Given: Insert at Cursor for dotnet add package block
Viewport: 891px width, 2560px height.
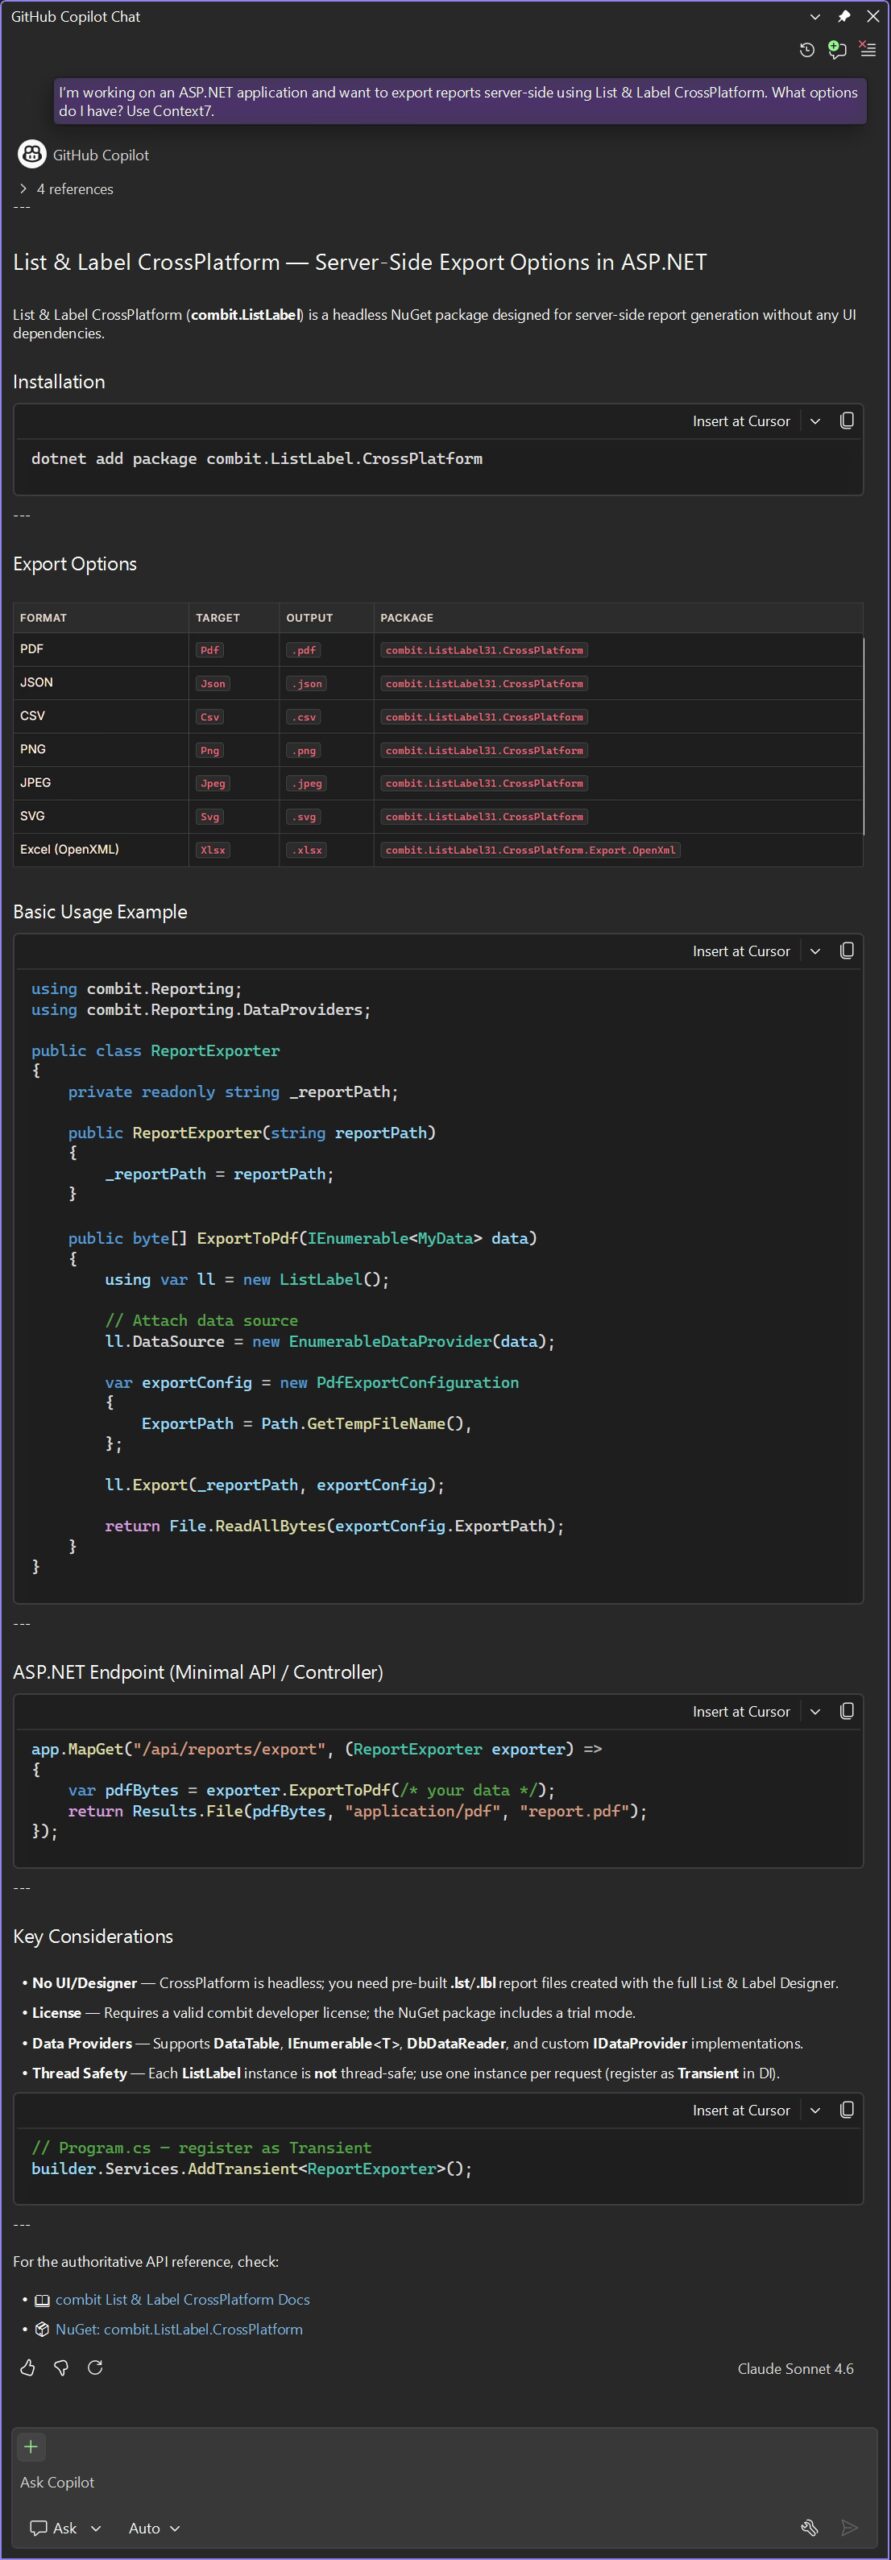Looking at the screenshot, I should (x=741, y=421).
